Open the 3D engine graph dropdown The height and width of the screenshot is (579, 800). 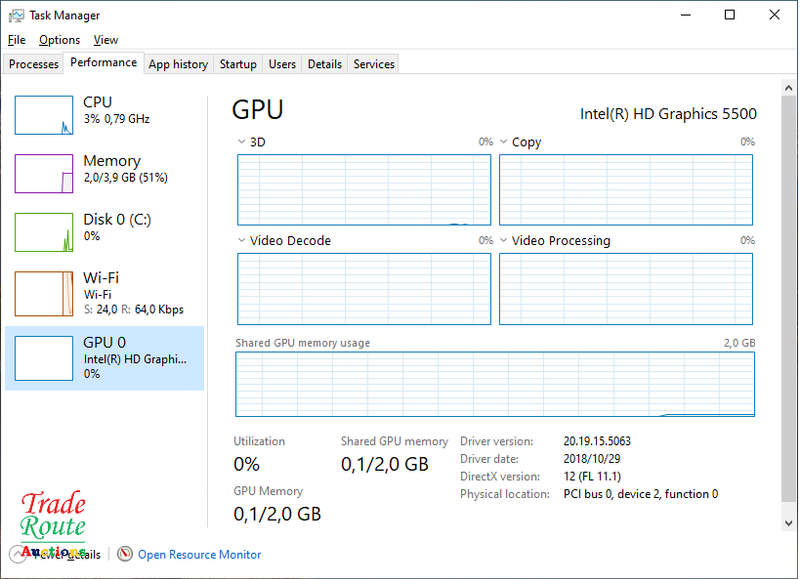click(x=241, y=142)
